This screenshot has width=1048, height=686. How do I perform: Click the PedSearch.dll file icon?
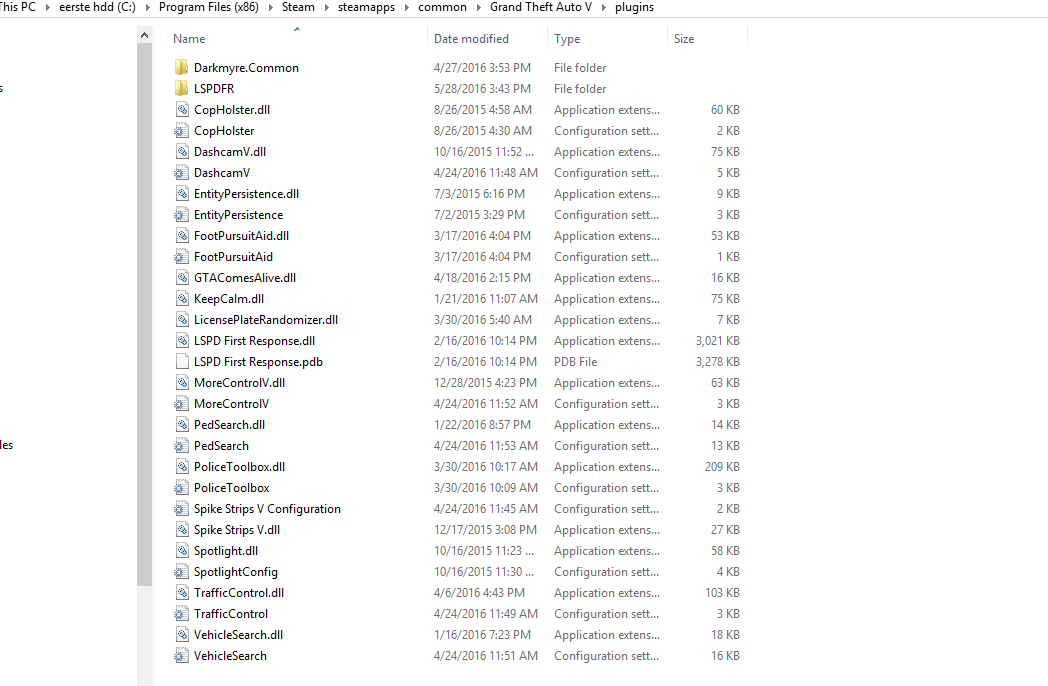(181, 425)
